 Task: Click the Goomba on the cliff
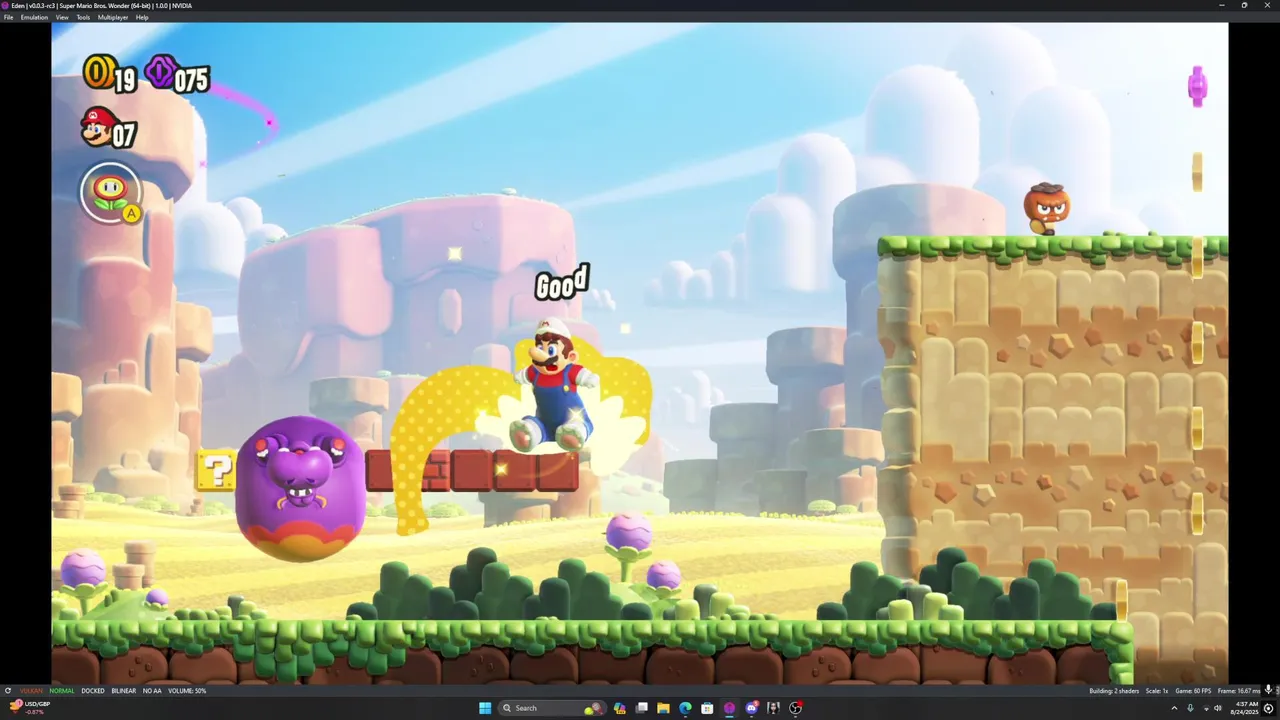1046,209
